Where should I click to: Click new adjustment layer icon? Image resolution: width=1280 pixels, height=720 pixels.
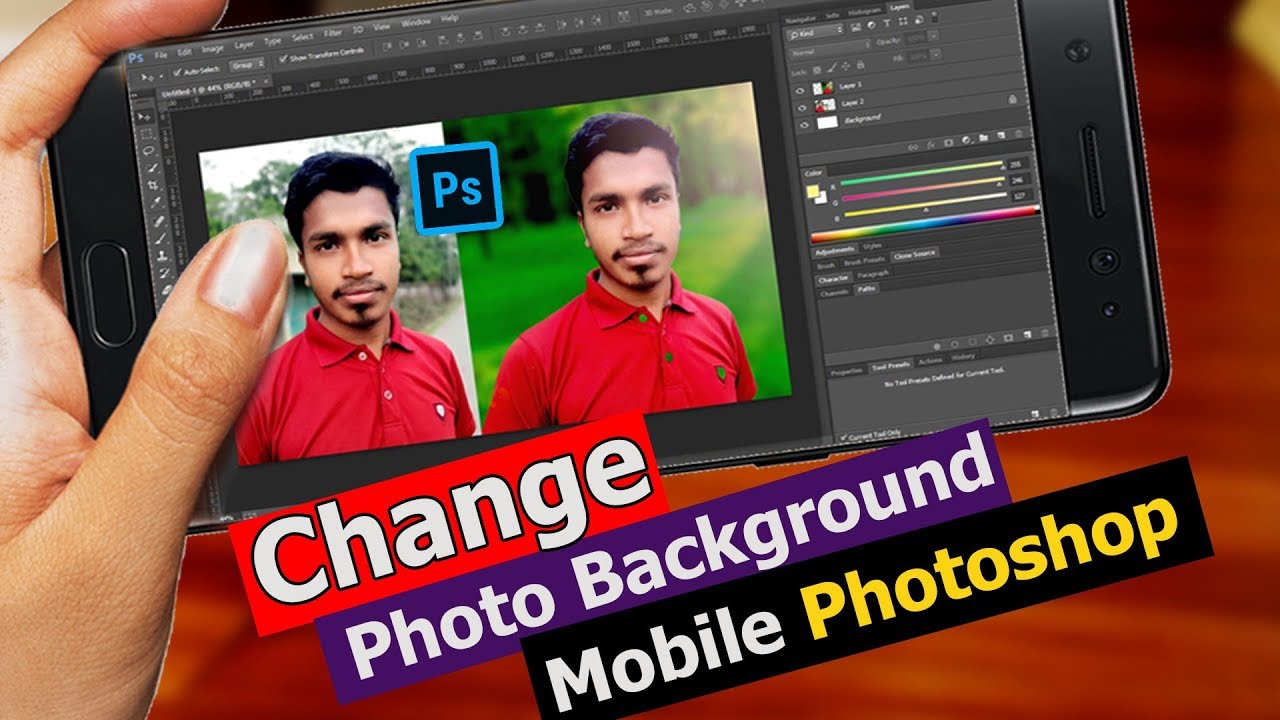click(966, 140)
